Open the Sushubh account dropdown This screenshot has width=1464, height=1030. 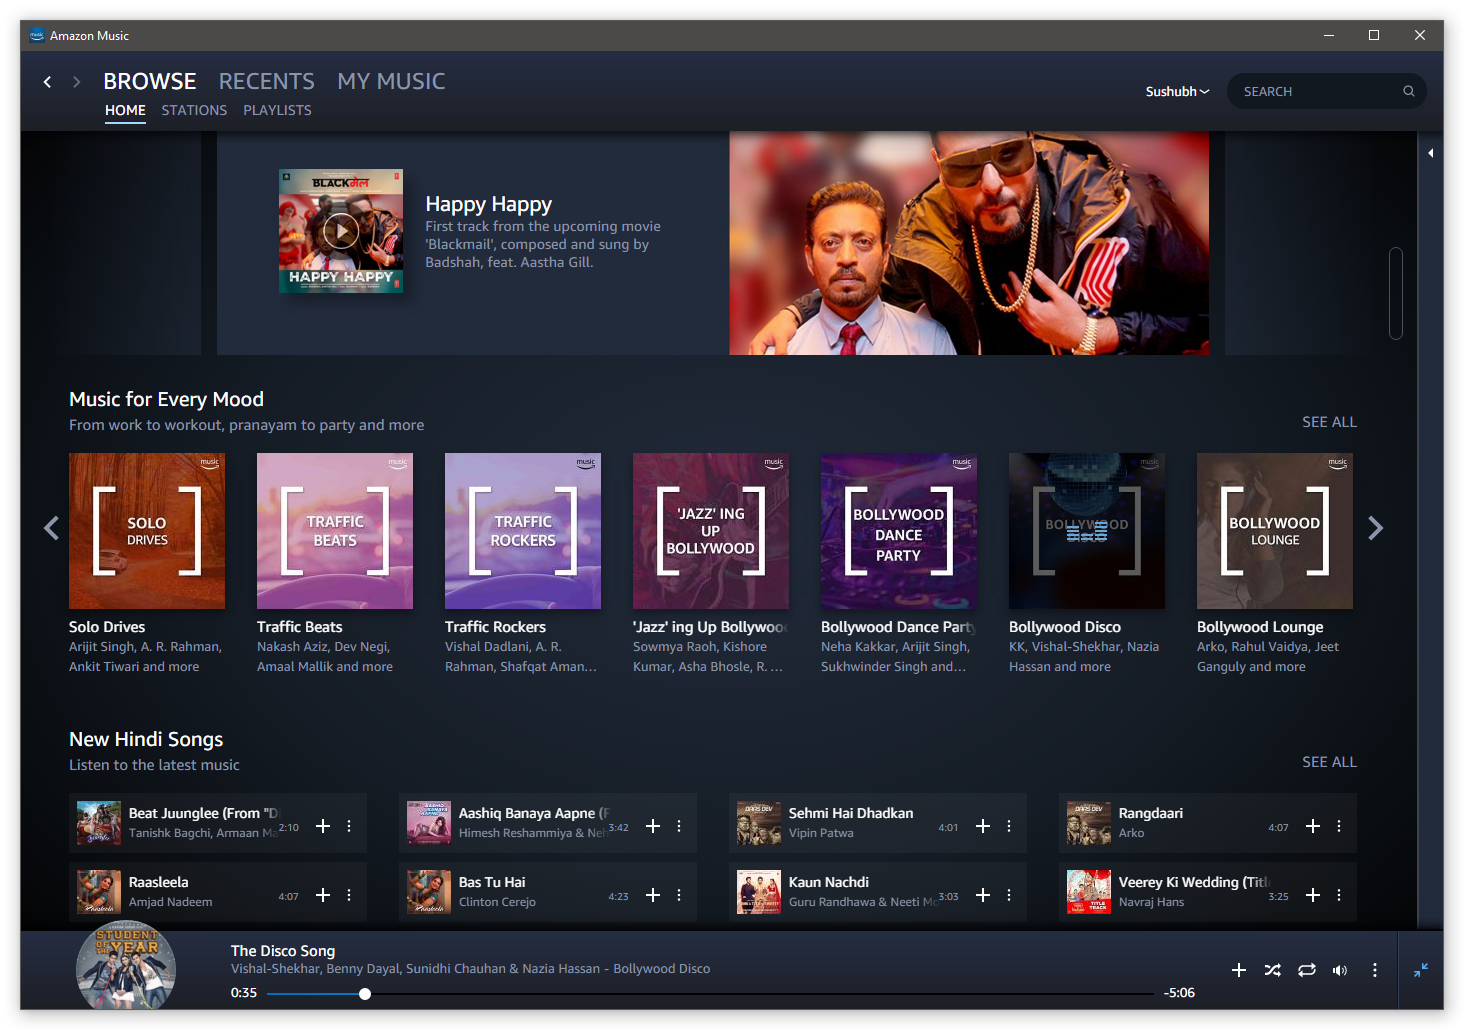[1177, 91]
